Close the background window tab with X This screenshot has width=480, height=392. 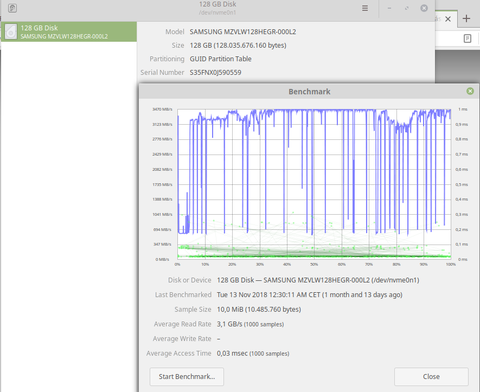click(448, 19)
